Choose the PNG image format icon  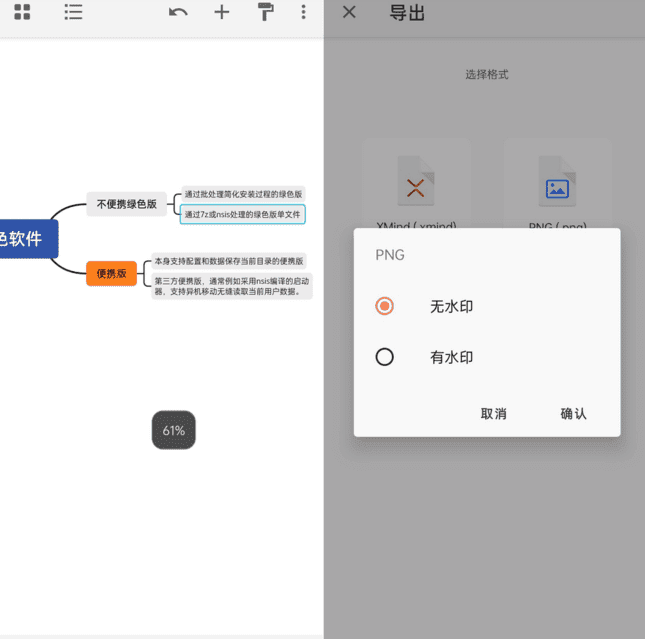(x=557, y=181)
